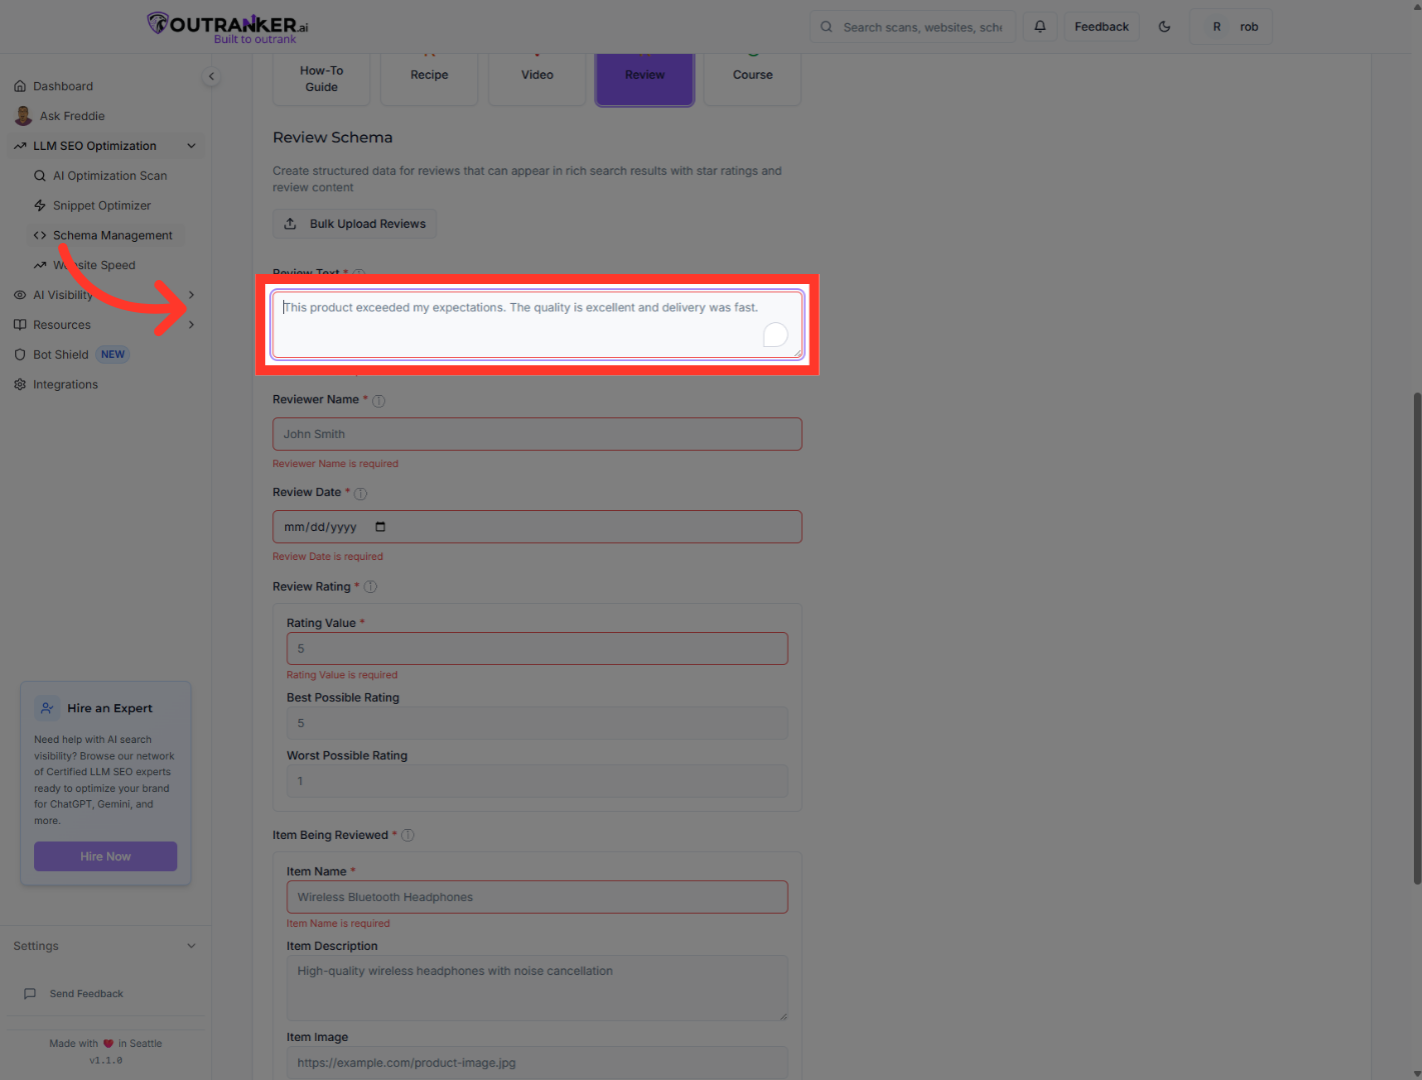This screenshot has height=1080, width=1422.
Task: Click the magnifier icon in the search bar
Action: coord(826,27)
